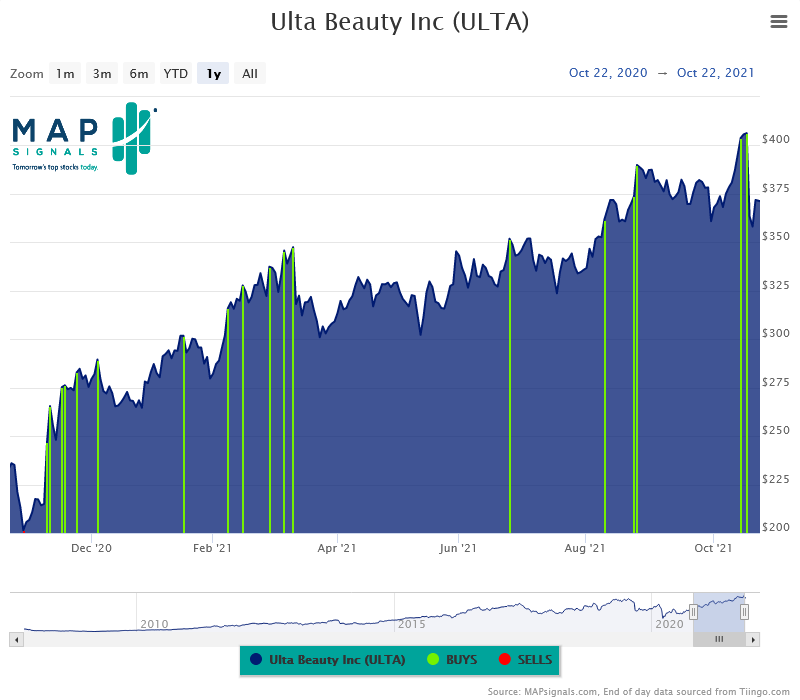Click the $200 price axis label
This screenshot has height=700, width=800.
[x=776, y=527]
